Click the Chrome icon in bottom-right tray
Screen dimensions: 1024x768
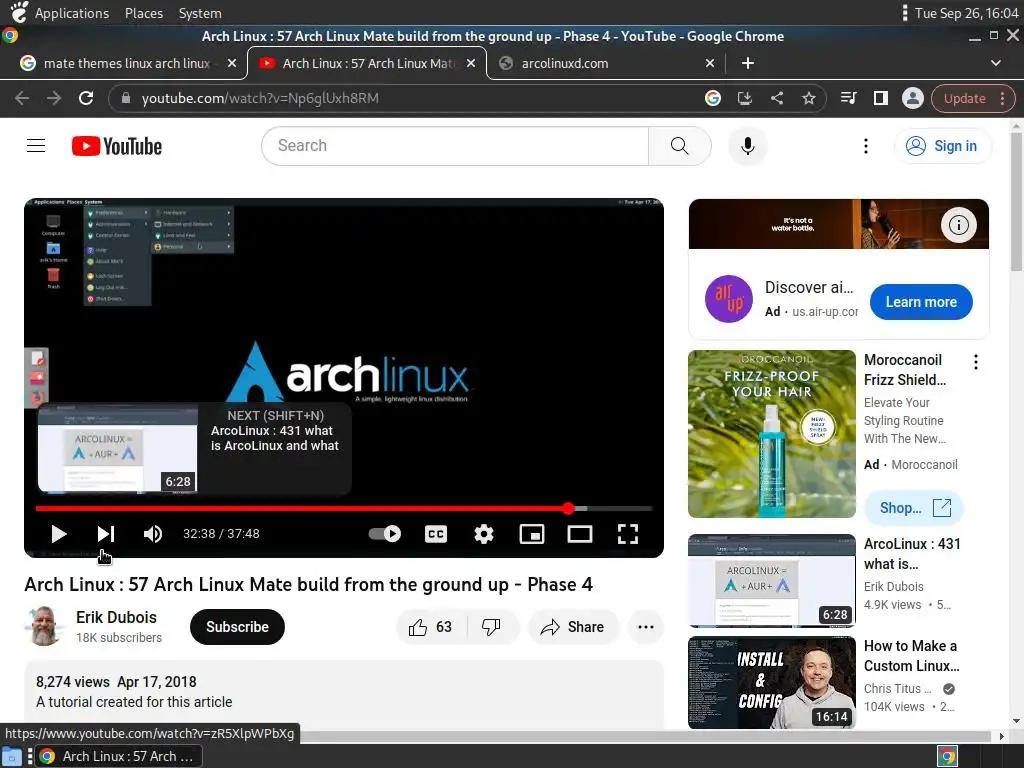click(x=948, y=756)
